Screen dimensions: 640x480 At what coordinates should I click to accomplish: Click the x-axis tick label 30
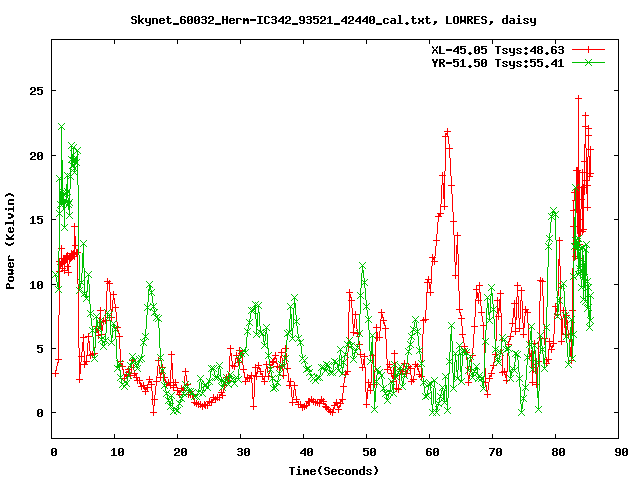(243, 452)
